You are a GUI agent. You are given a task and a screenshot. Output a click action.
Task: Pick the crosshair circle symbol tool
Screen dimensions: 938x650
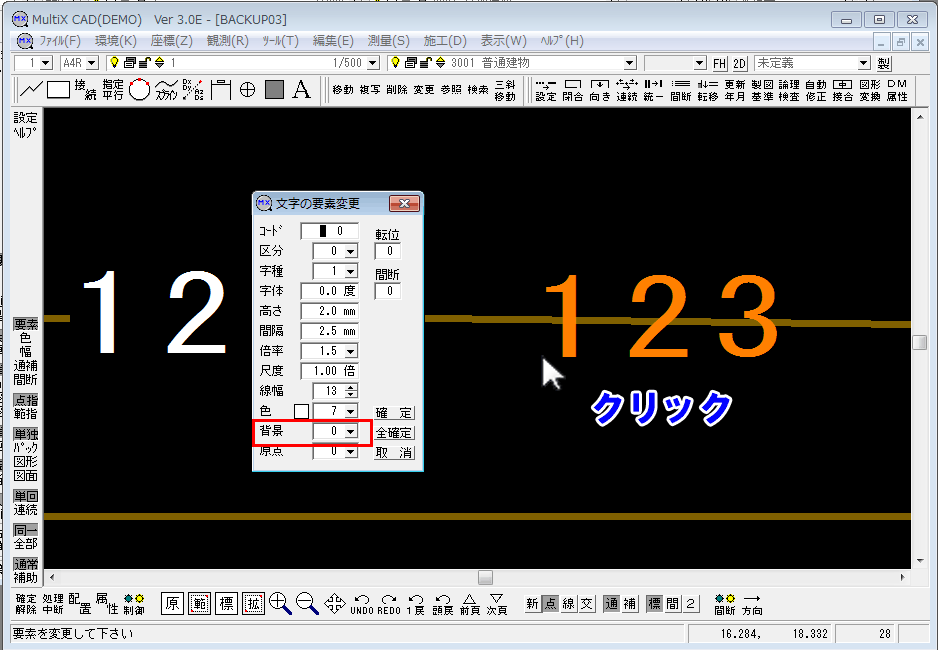tap(247, 90)
